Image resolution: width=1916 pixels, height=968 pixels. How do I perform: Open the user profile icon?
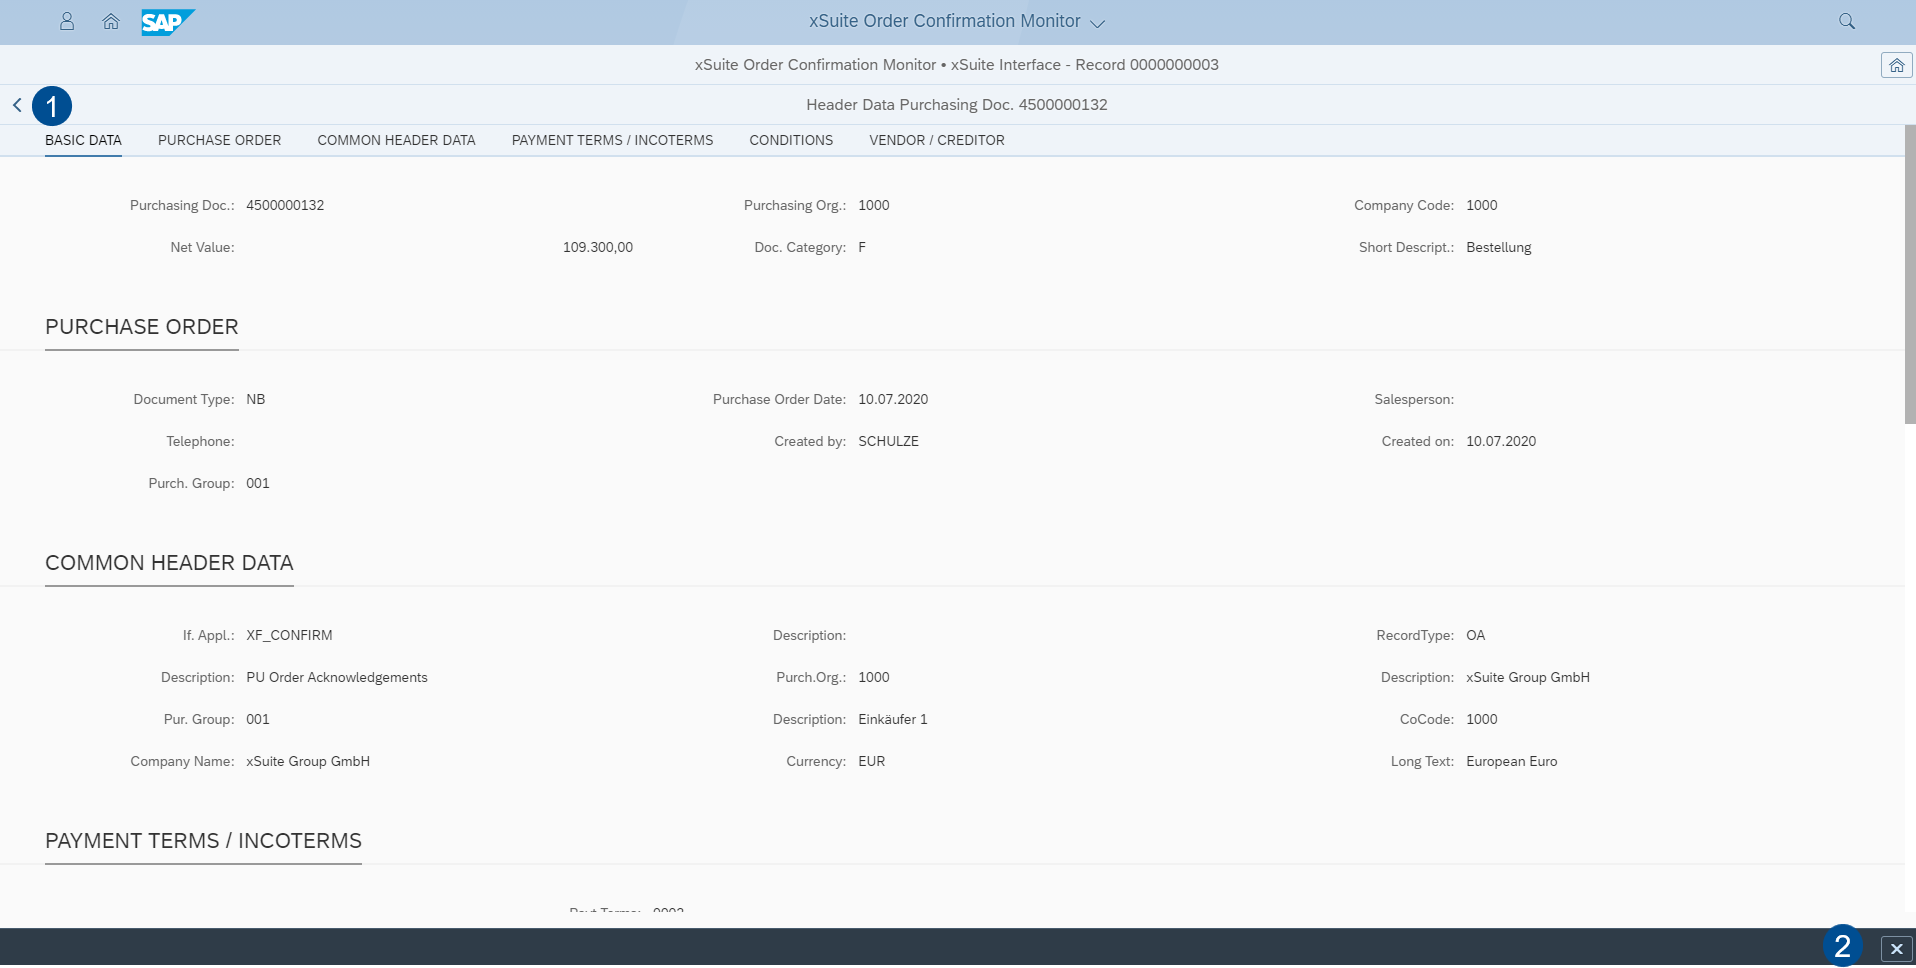coord(67,21)
